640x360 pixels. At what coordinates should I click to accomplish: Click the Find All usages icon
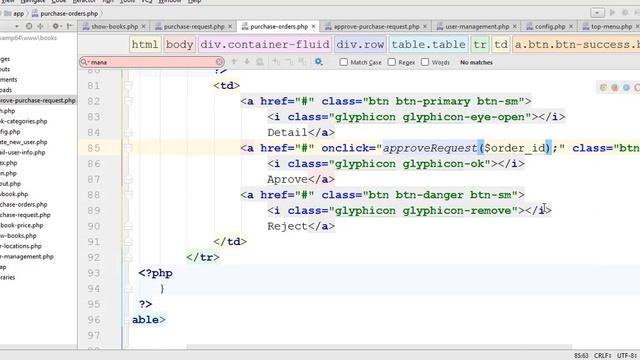[260, 62]
